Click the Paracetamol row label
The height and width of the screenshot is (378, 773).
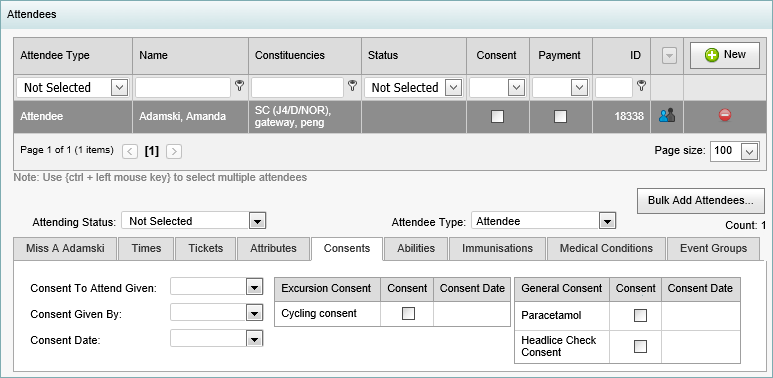pos(551,315)
